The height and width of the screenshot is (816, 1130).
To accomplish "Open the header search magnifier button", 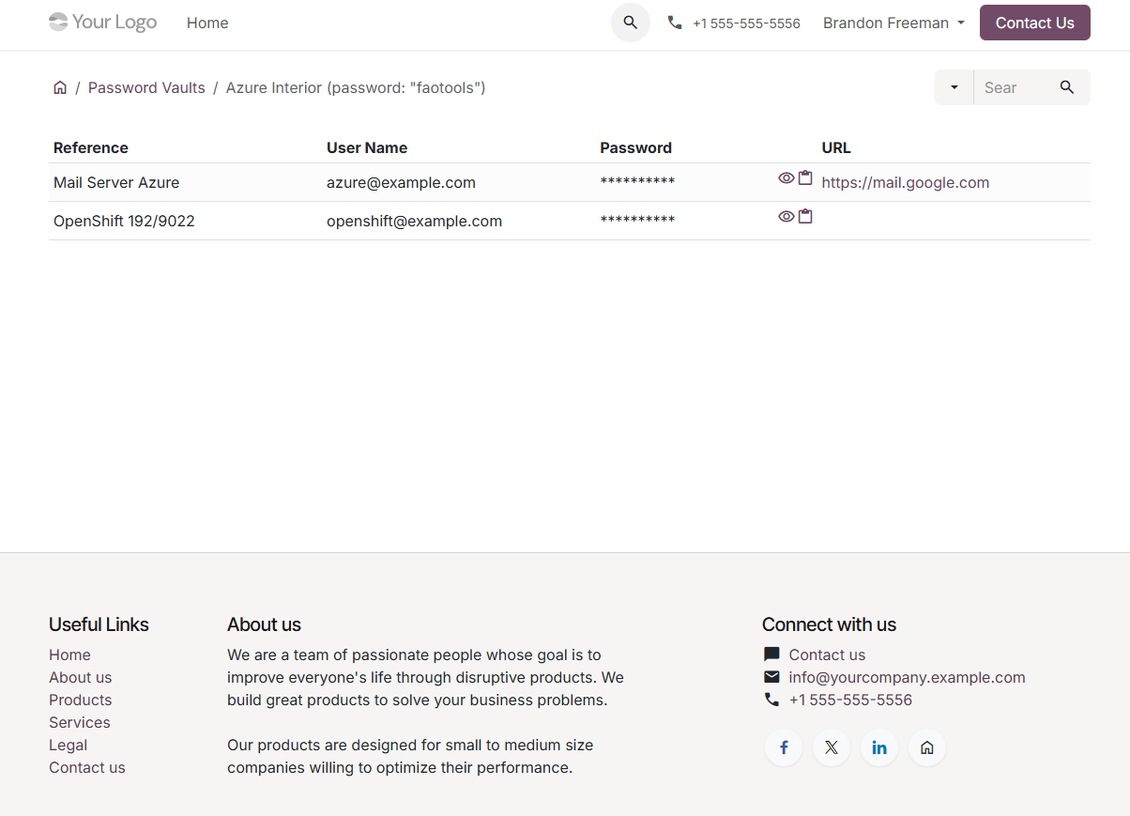I will 631,22.
